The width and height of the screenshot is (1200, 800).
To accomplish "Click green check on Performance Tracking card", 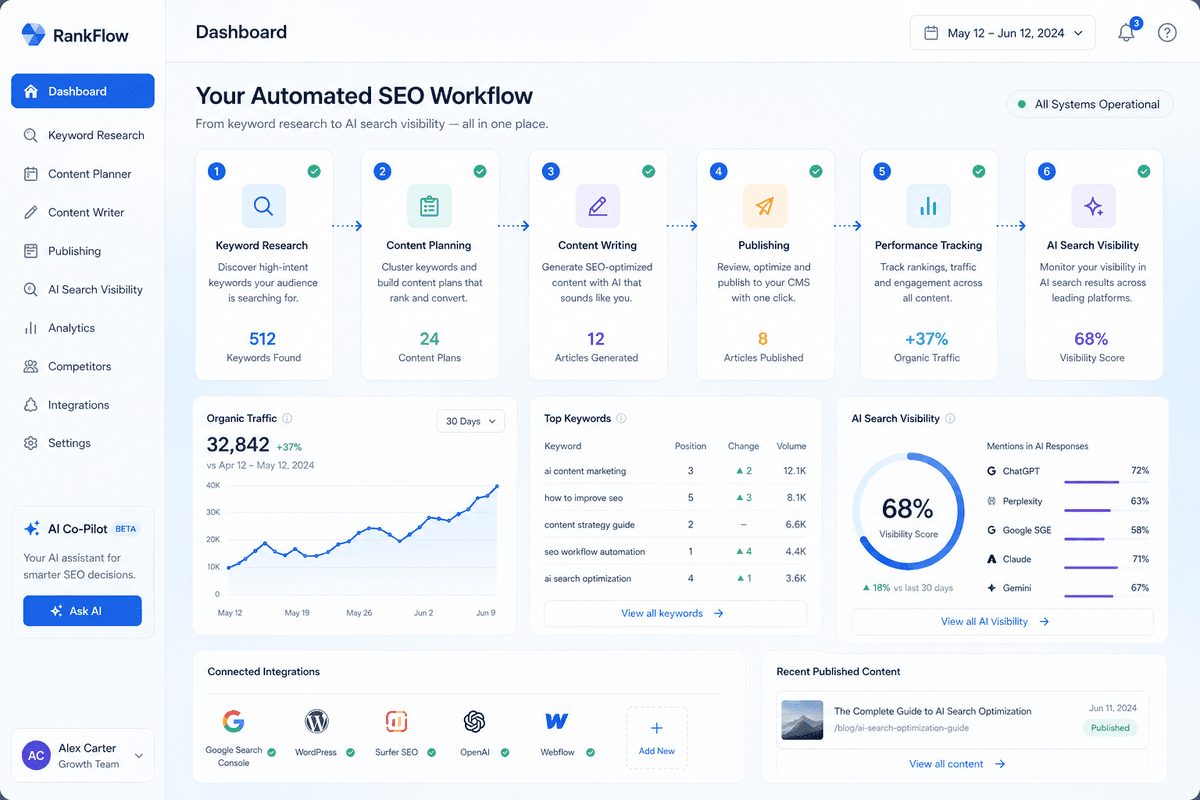I will coord(979,171).
